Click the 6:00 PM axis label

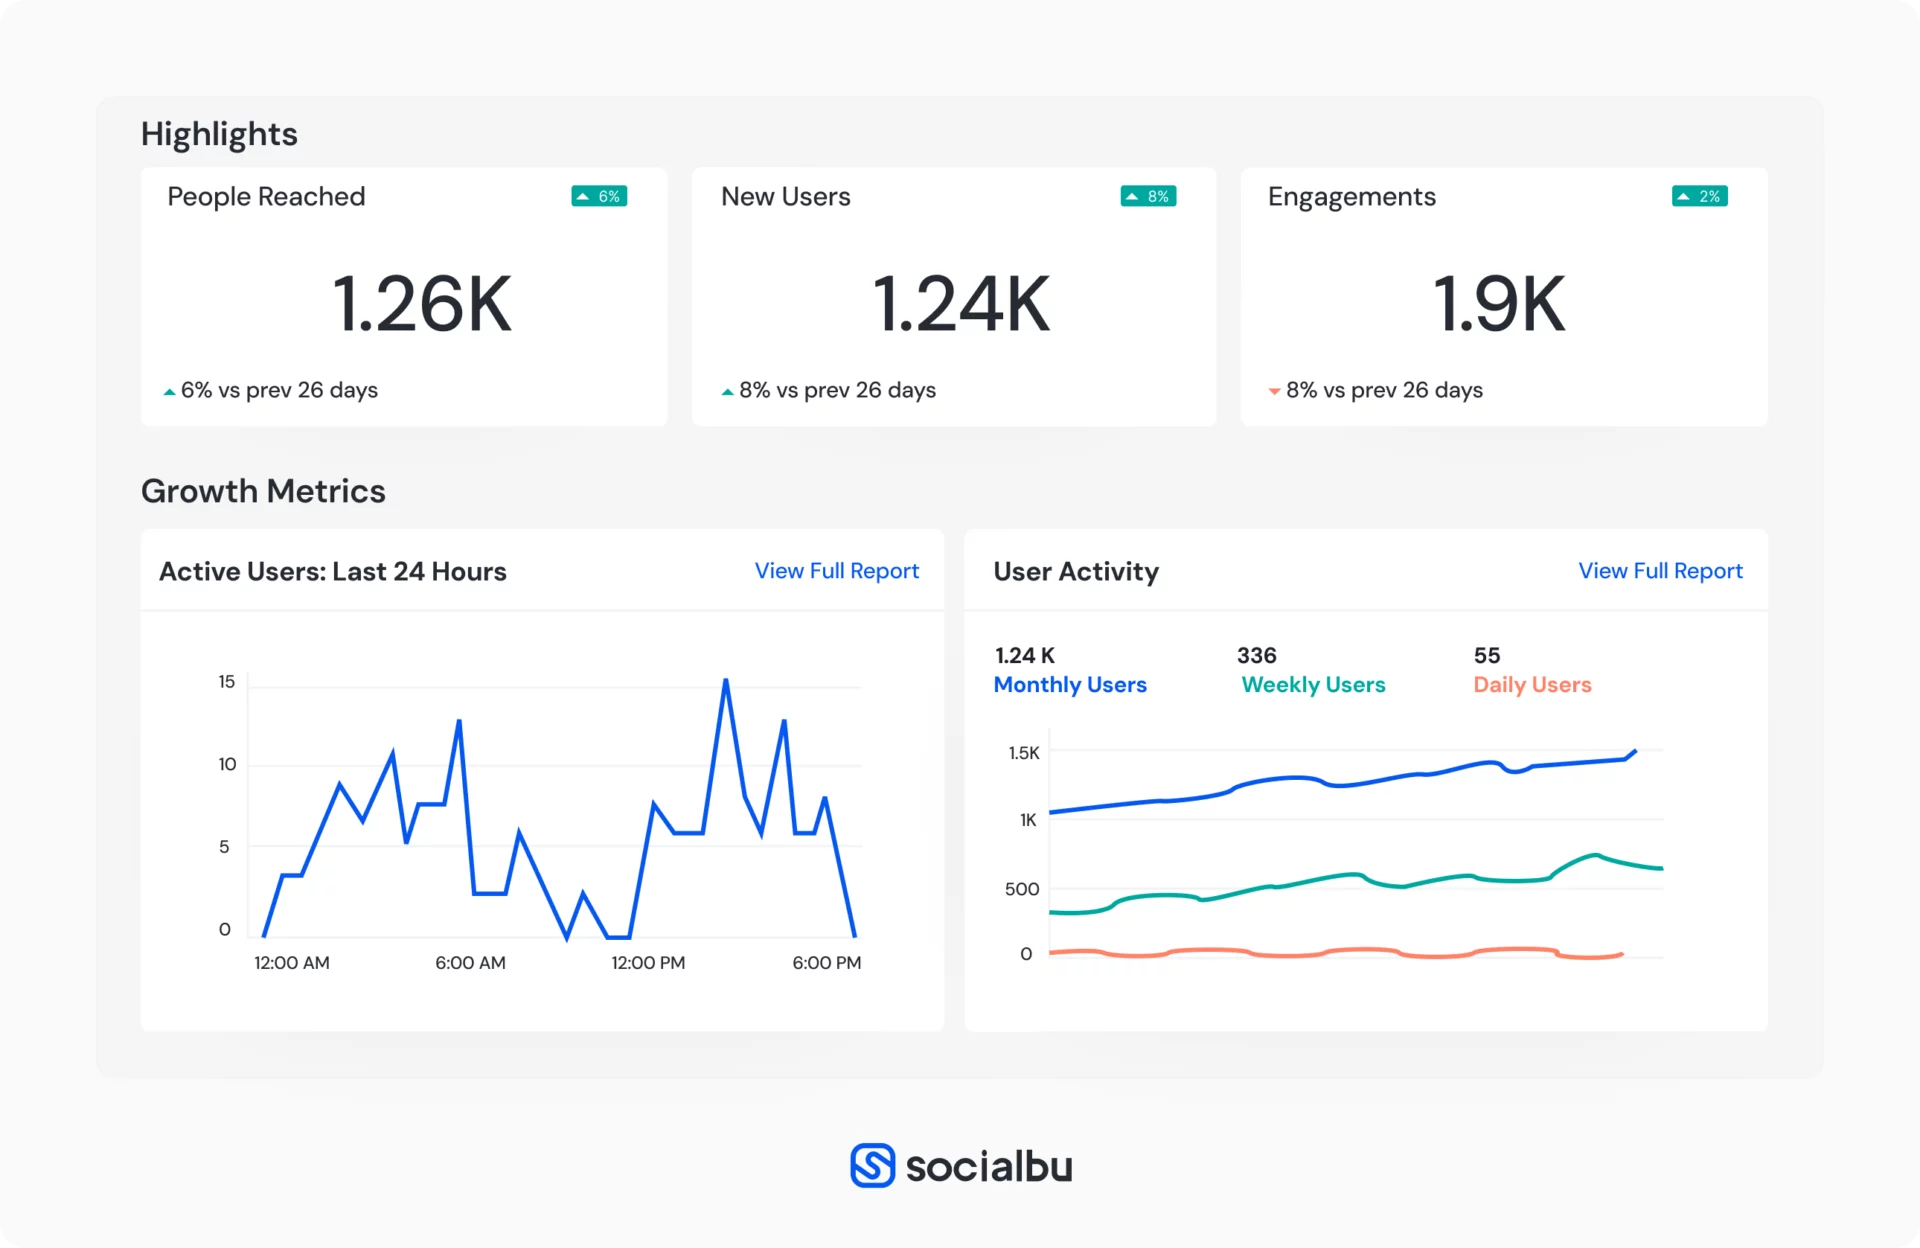coord(827,963)
